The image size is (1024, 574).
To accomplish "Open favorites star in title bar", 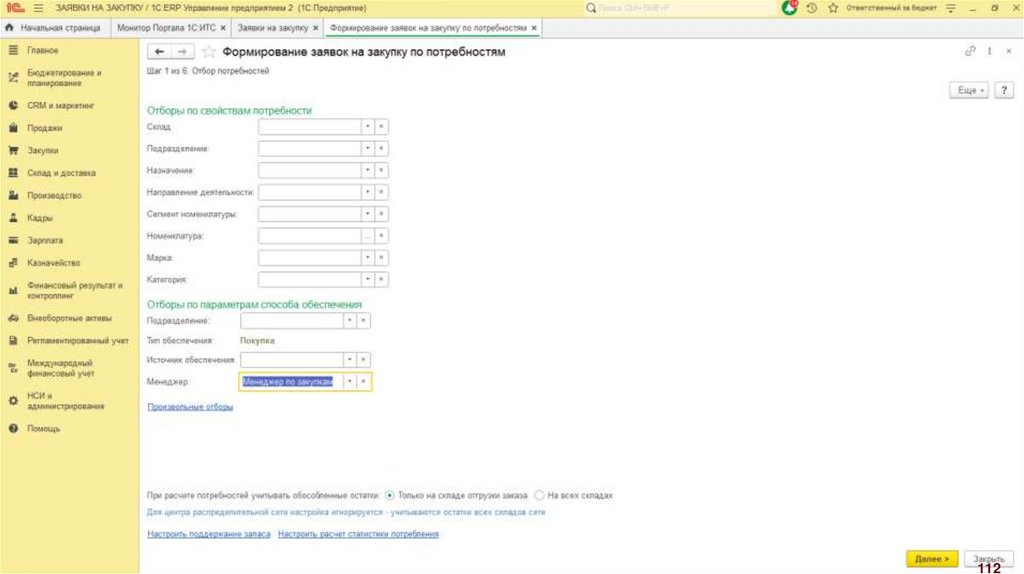I will point(833,8).
